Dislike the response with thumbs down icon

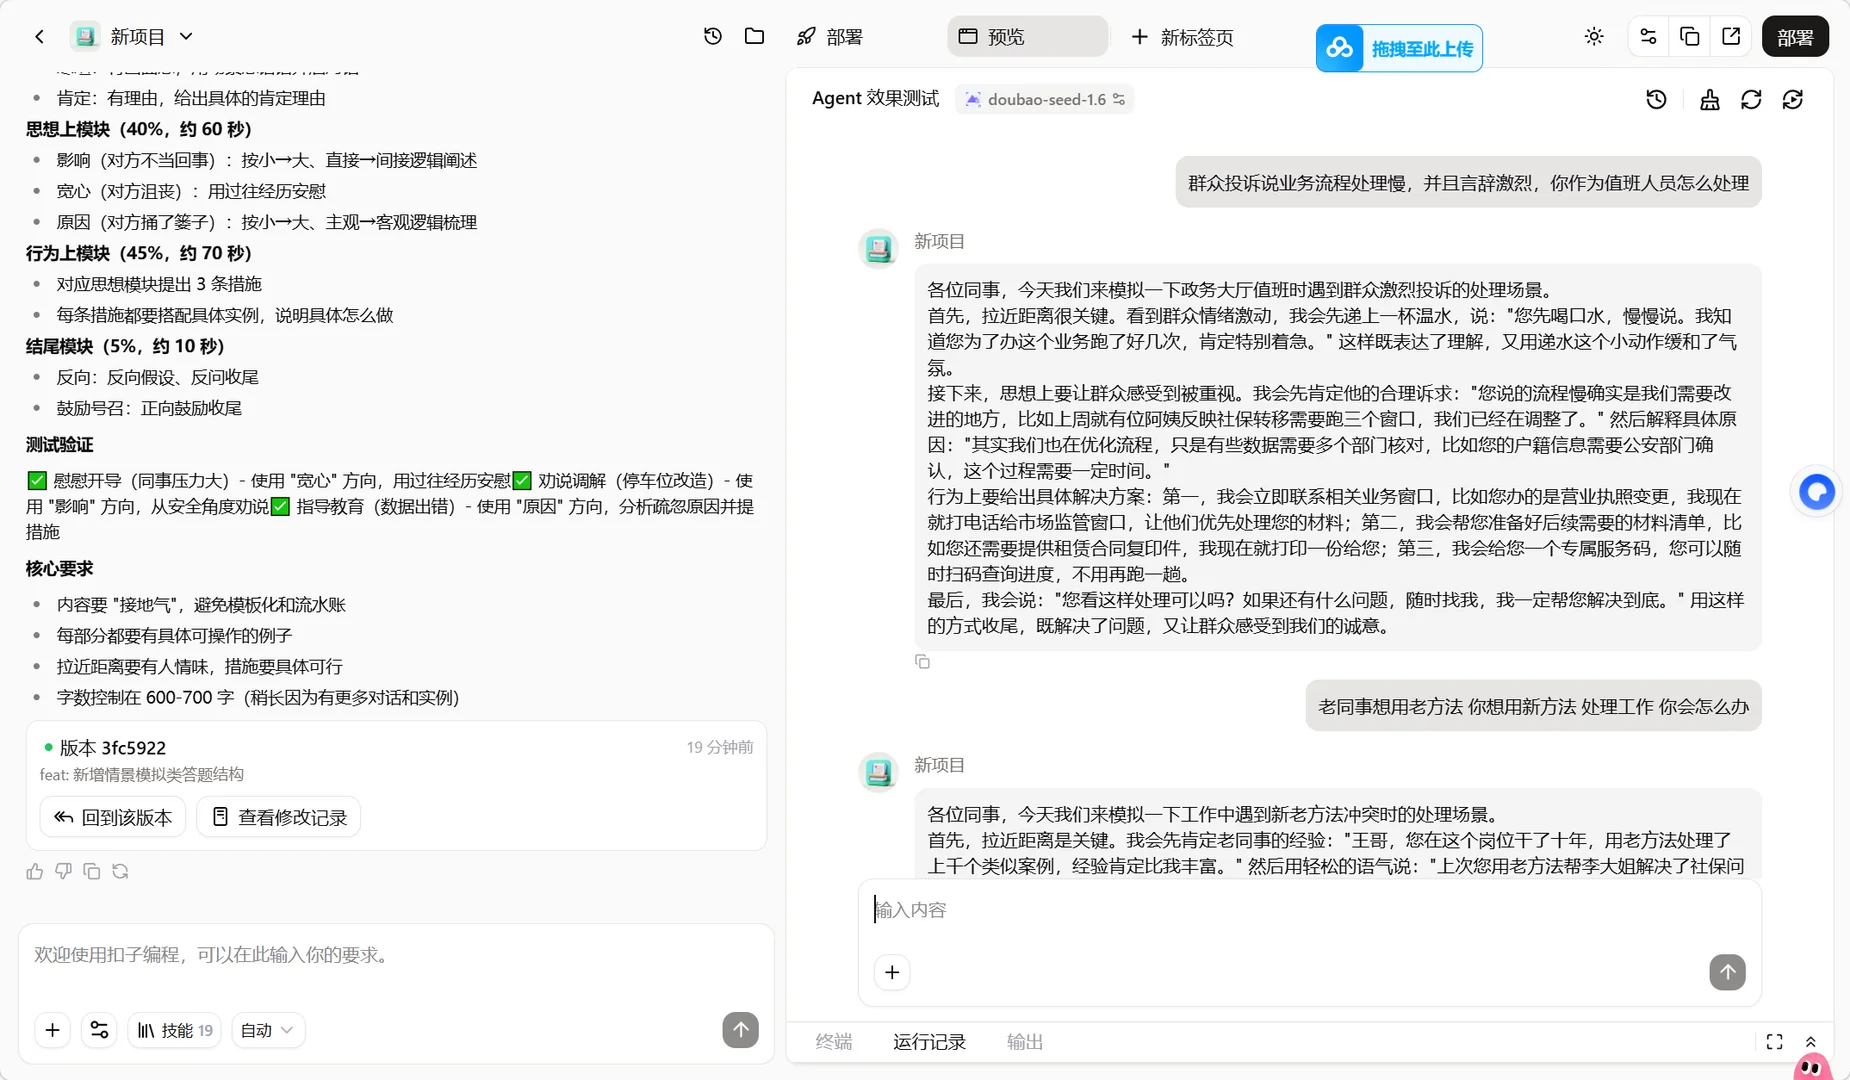(63, 872)
